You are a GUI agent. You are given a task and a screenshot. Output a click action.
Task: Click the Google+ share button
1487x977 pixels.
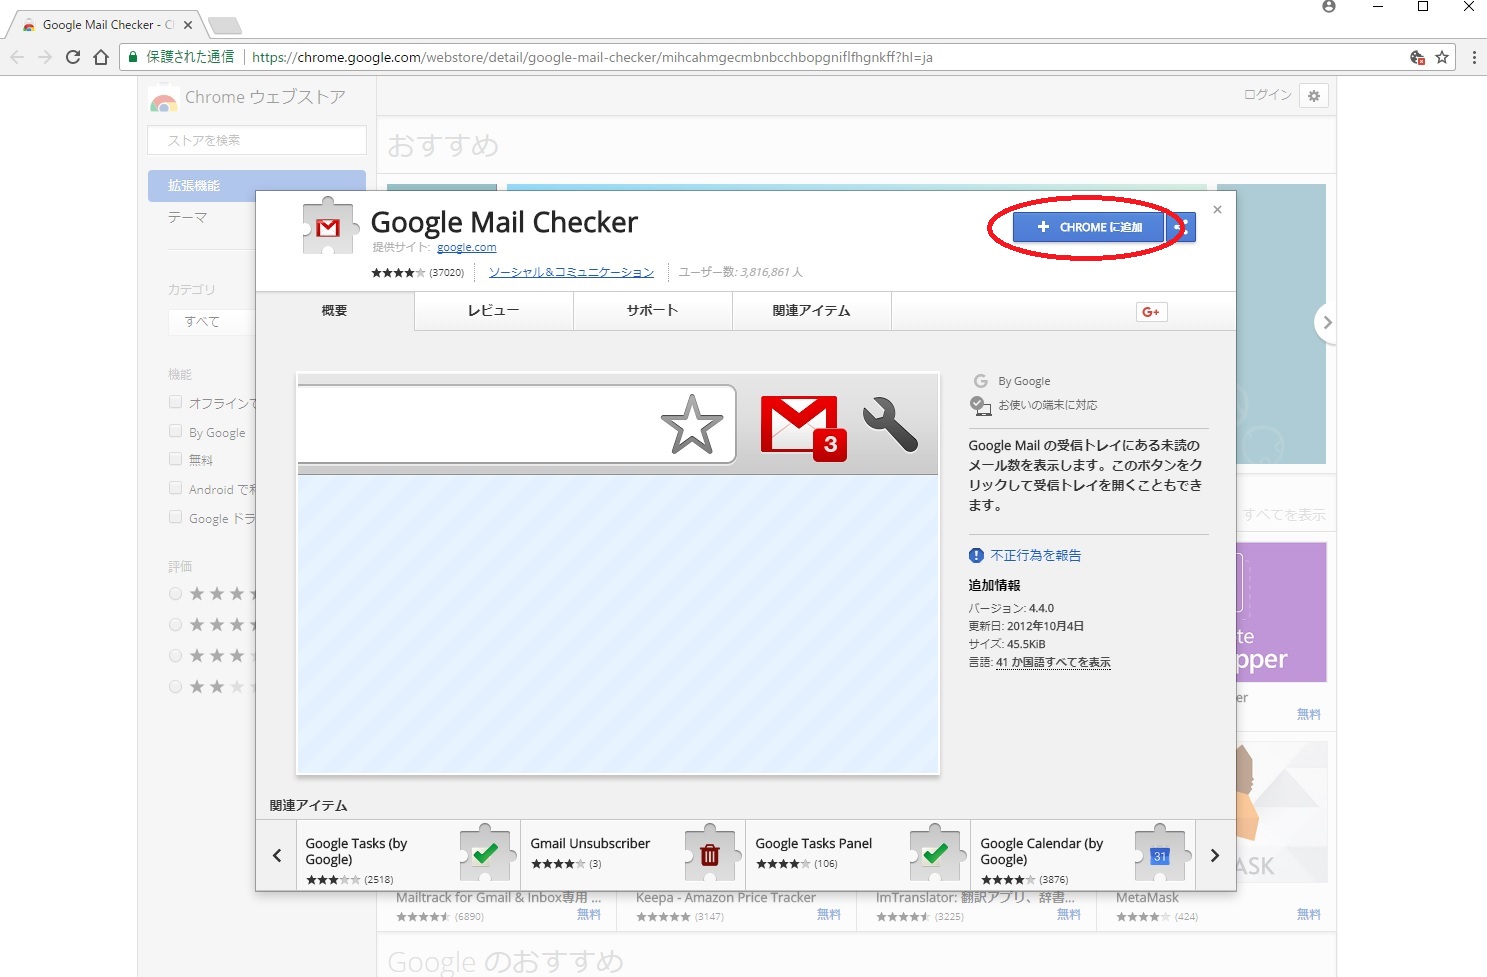coord(1152,312)
